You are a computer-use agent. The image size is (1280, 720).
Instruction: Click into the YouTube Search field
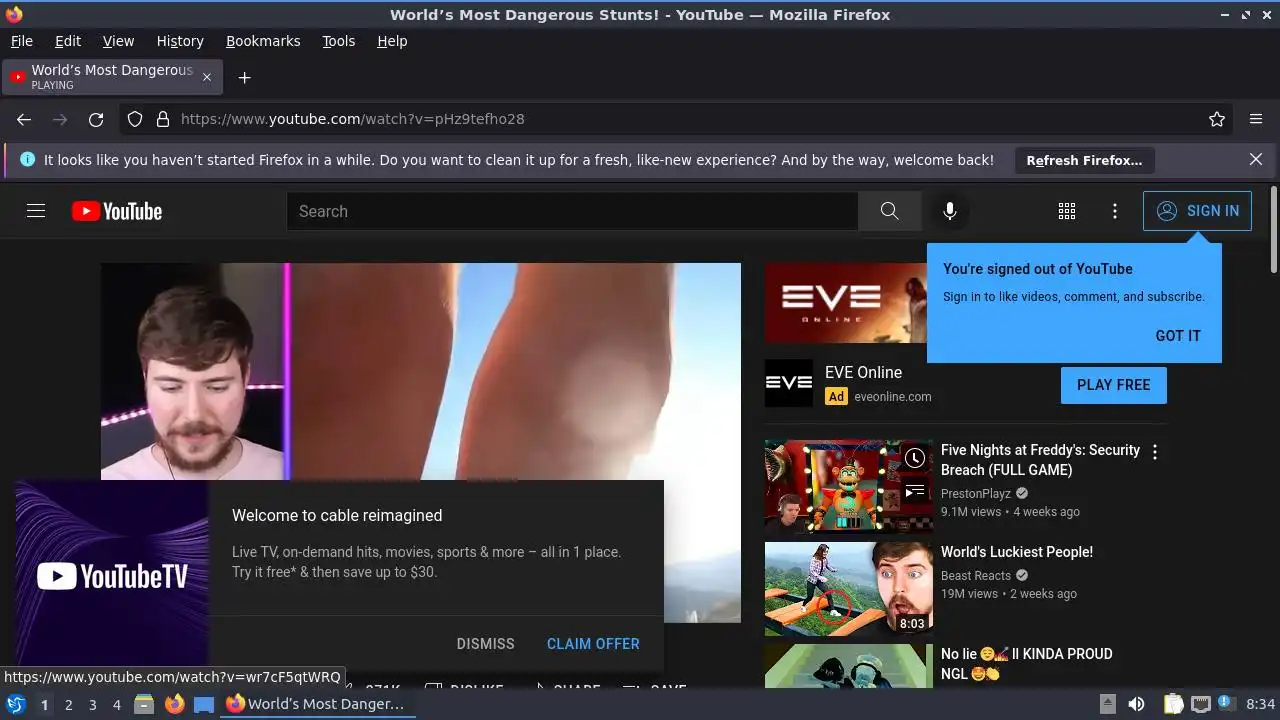point(572,211)
